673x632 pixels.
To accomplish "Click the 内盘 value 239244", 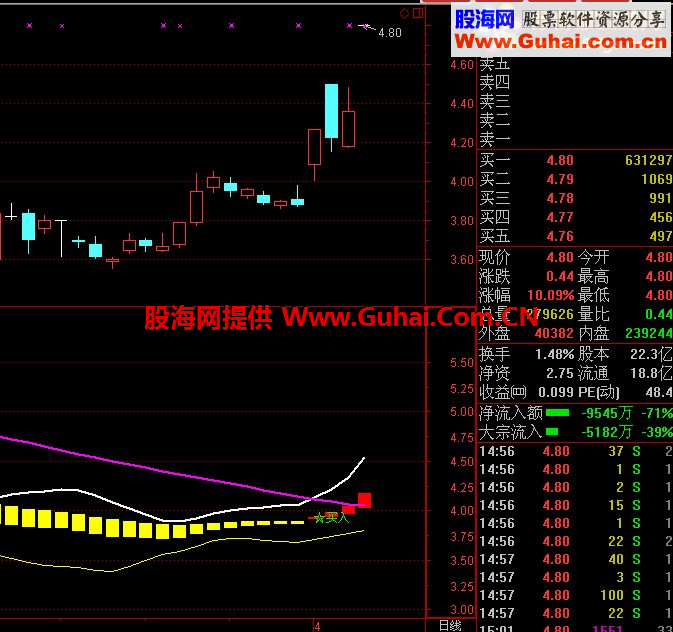I will coord(649,333).
